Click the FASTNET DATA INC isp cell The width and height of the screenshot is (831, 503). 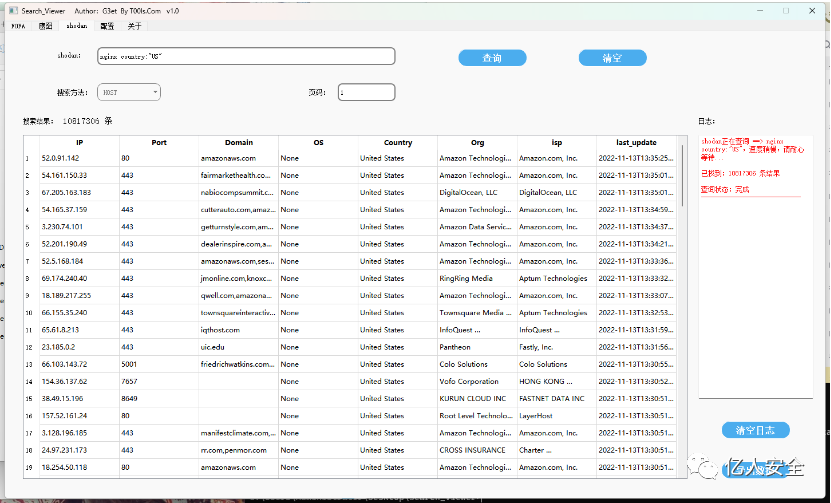pos(556,398)
